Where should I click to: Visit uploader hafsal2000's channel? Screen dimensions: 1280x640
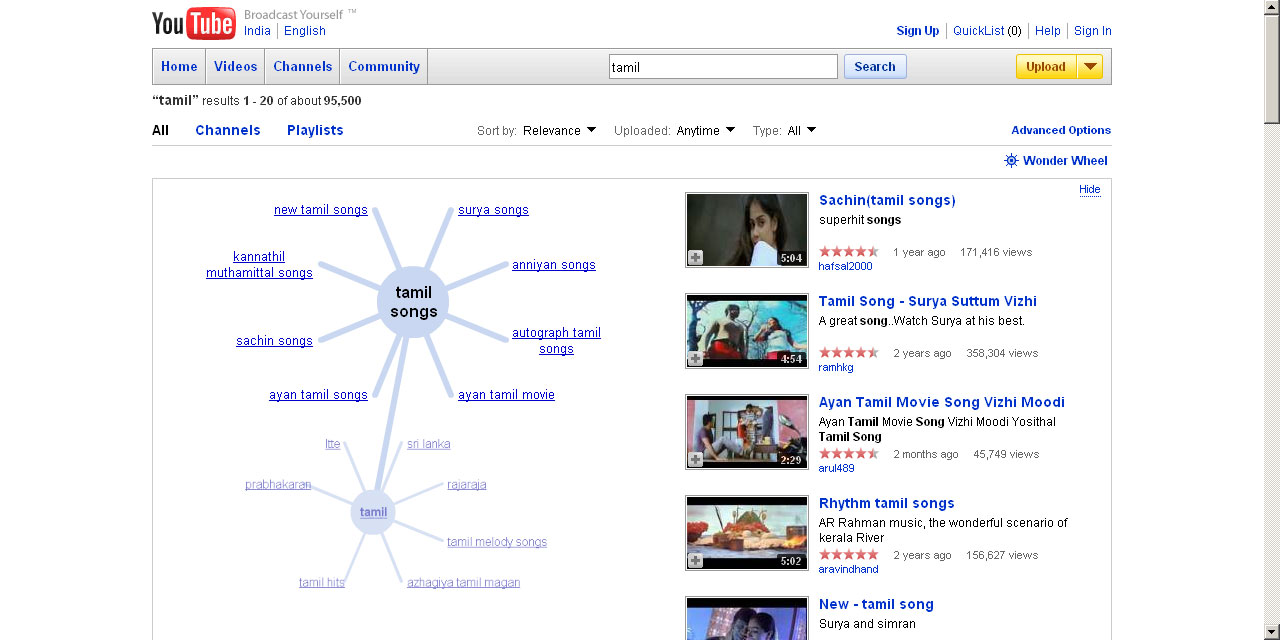click(845, 266)
